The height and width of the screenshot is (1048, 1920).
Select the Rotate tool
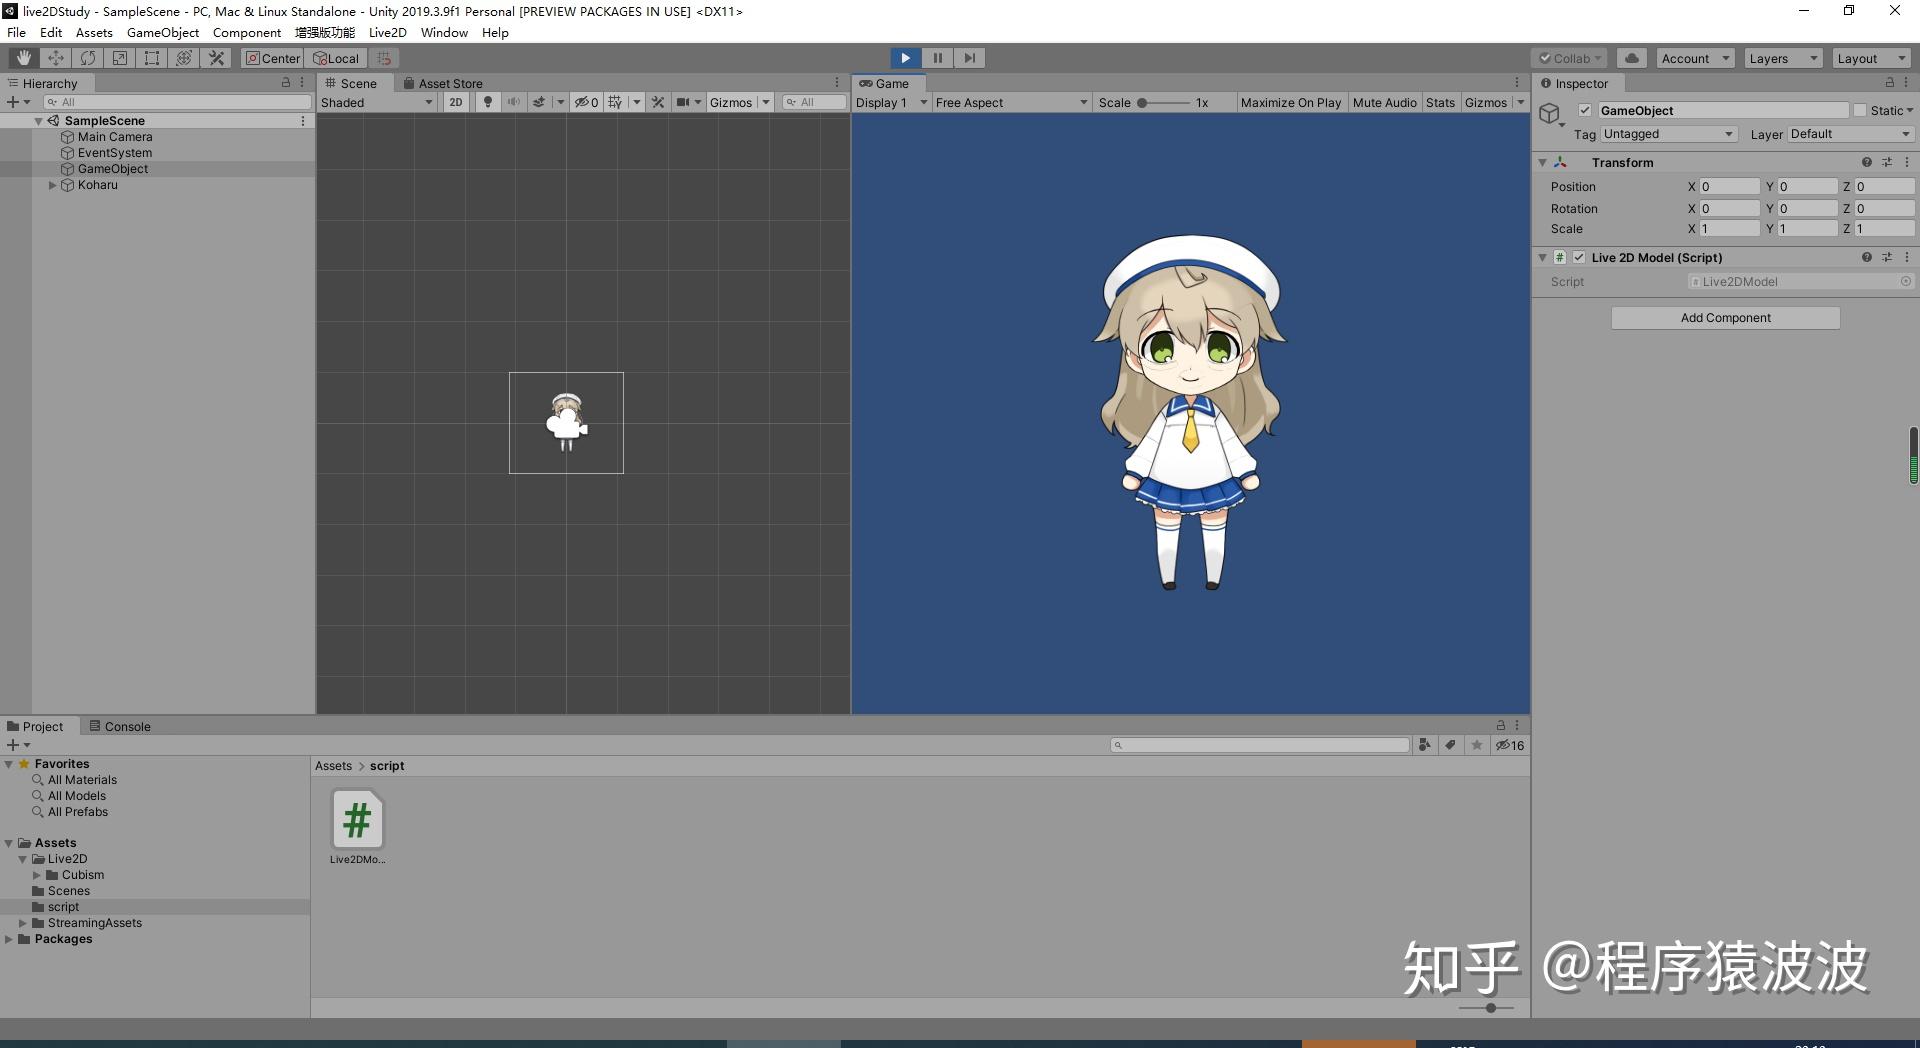coord(88,57)
